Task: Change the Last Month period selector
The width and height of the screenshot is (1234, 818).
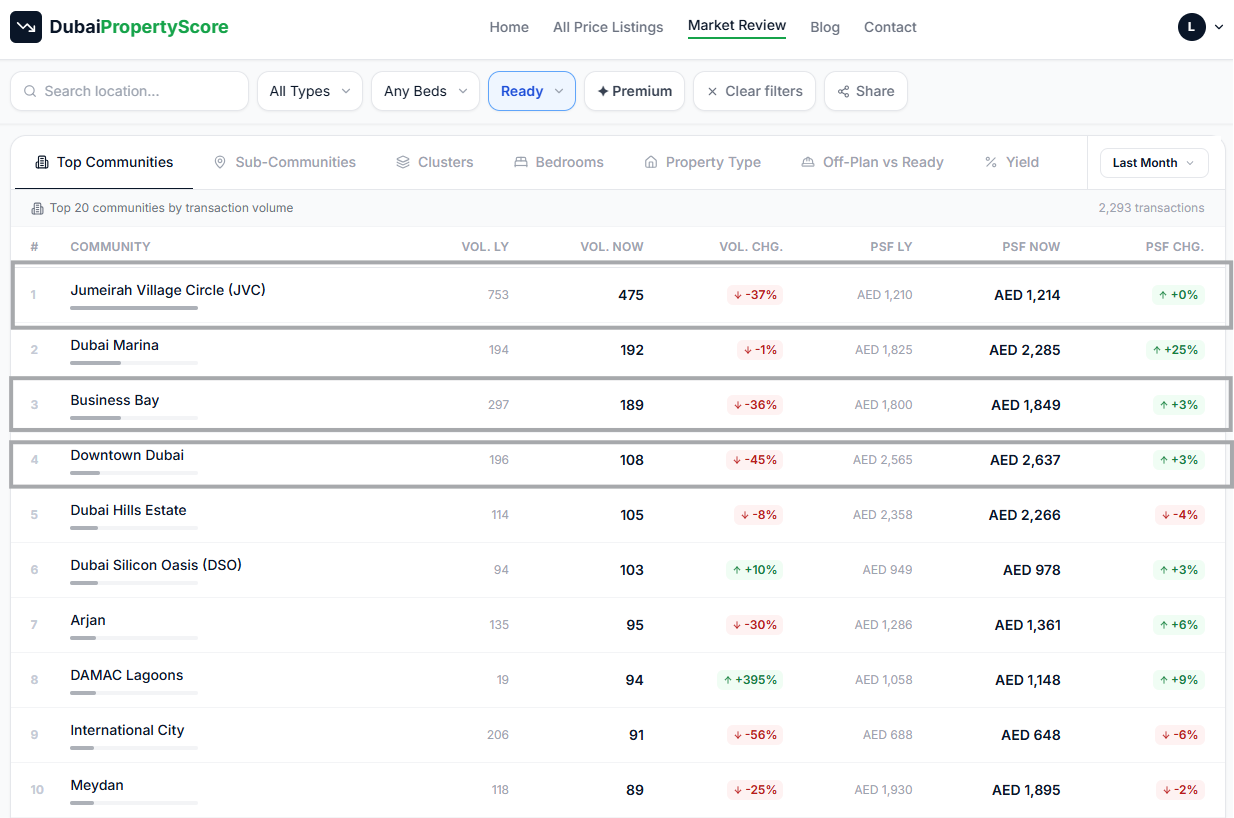Action: (x=1154, y=163)
